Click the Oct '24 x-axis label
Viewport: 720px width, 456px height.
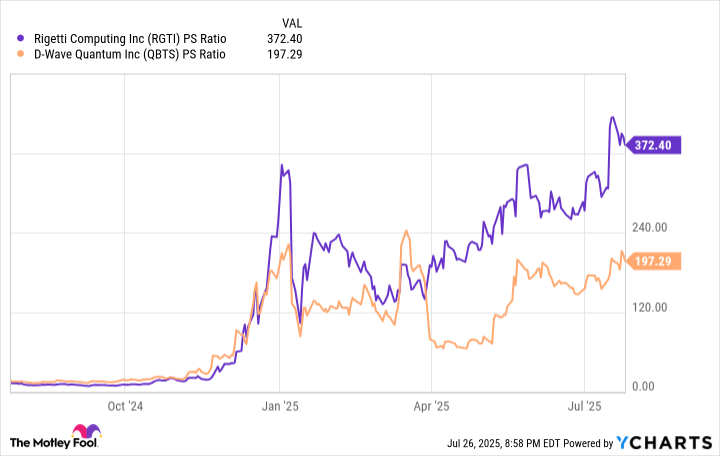[x=126, y=406]
